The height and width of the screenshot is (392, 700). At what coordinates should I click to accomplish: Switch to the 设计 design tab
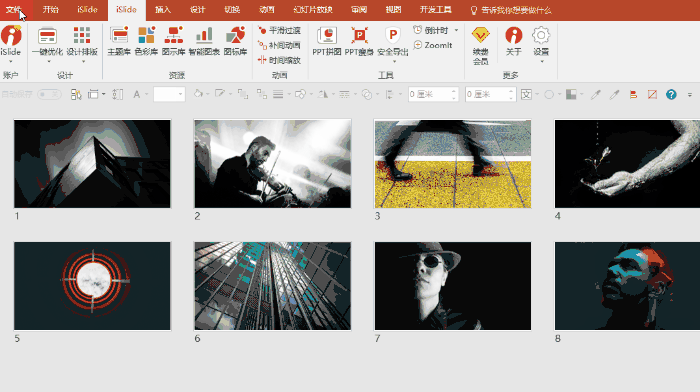(x=197, y=10)
